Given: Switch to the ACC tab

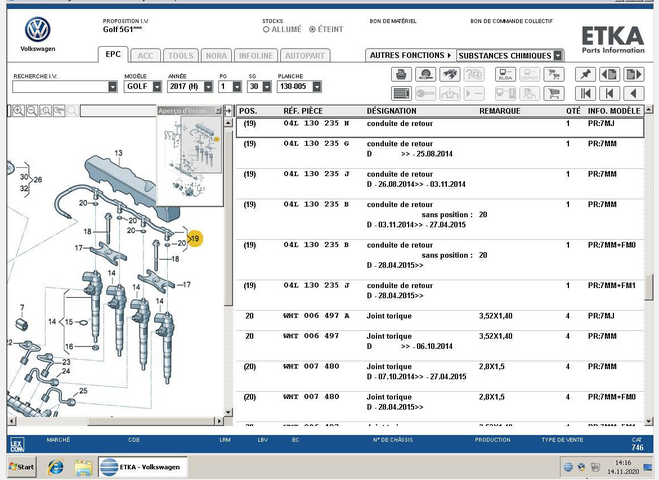Looking at the screenshot, I should coord(145,55).
